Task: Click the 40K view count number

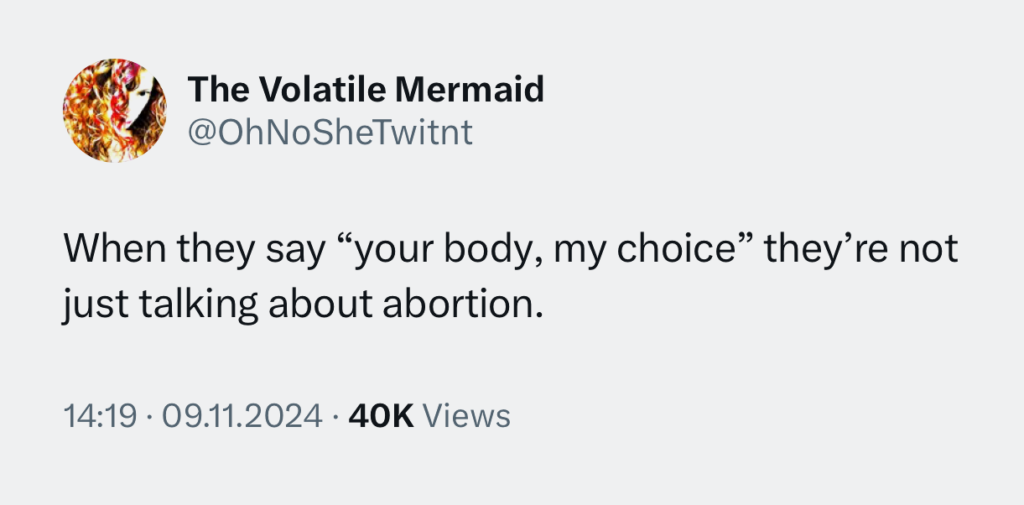Action: click(x=380, y=415)
